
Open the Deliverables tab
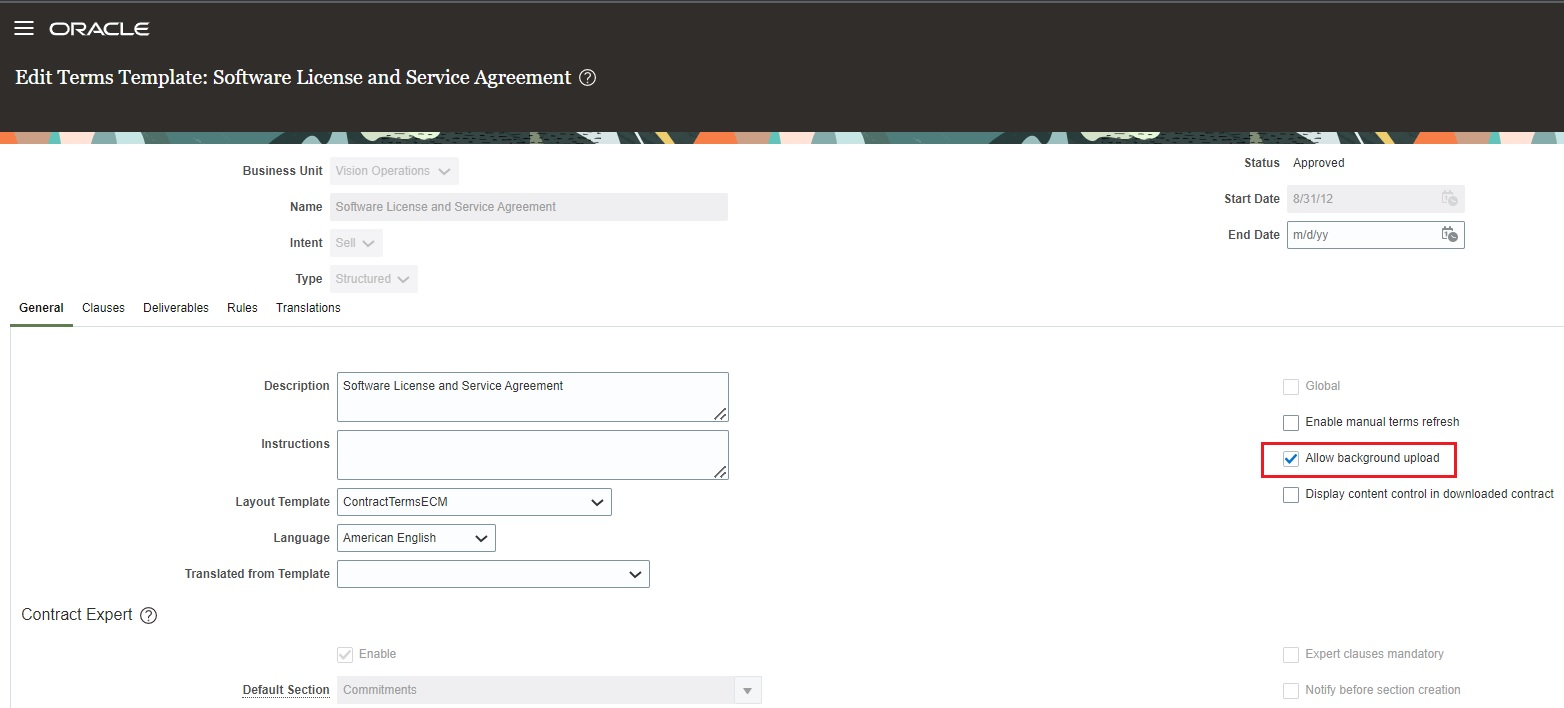coord(176,308)
